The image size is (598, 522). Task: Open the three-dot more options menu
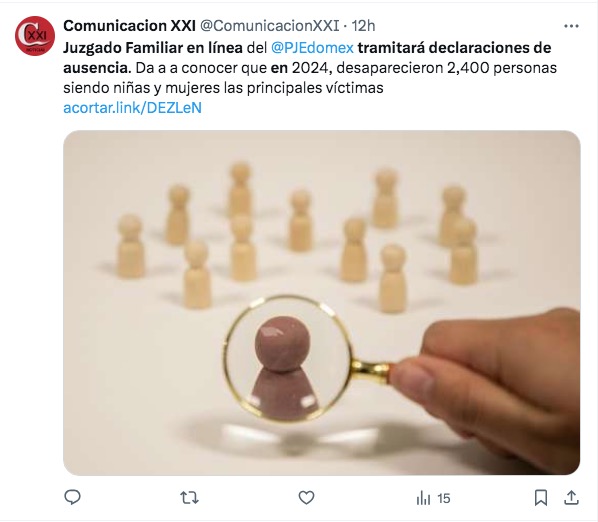tap(571, 26)
